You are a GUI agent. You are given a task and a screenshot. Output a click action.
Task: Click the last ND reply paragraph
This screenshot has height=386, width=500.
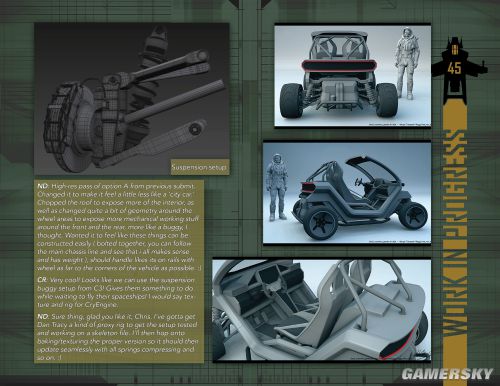click(x=118, y=337)
